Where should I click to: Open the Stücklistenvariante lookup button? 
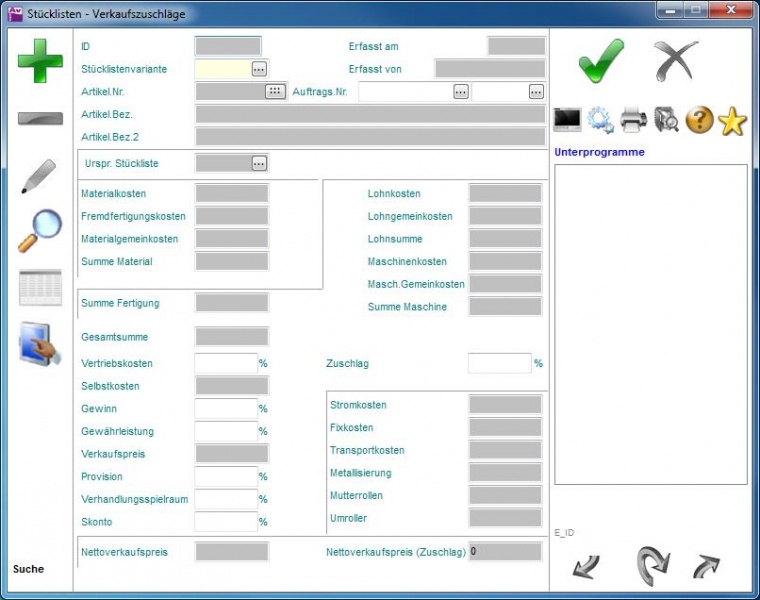(x=259, y=69)
